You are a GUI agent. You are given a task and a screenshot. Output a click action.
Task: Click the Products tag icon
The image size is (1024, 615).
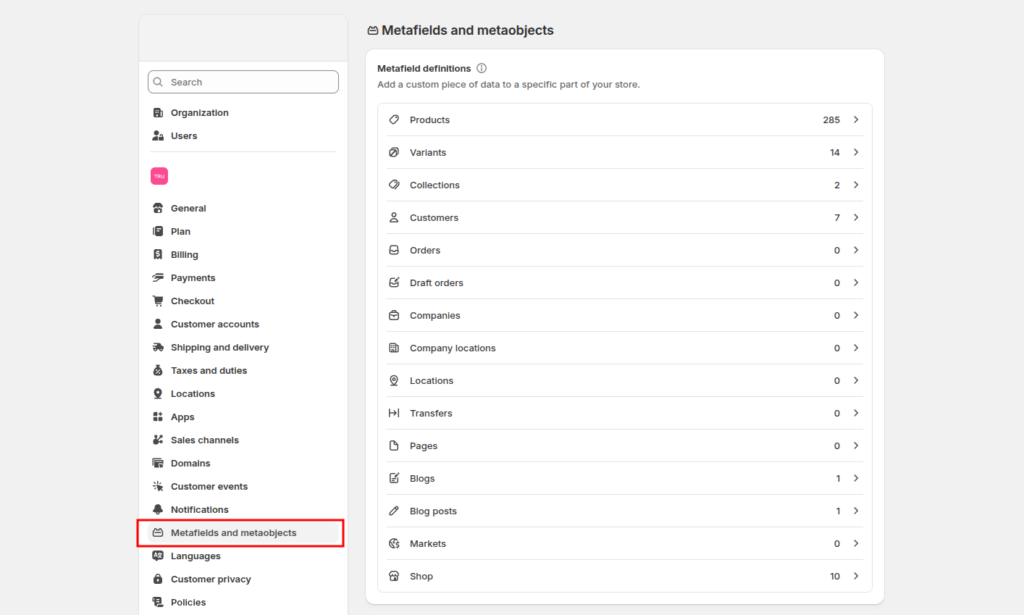394,119
